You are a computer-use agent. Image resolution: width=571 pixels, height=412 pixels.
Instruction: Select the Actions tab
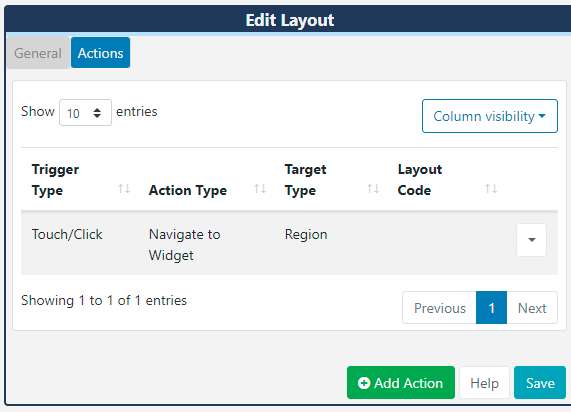click(101, 53)
